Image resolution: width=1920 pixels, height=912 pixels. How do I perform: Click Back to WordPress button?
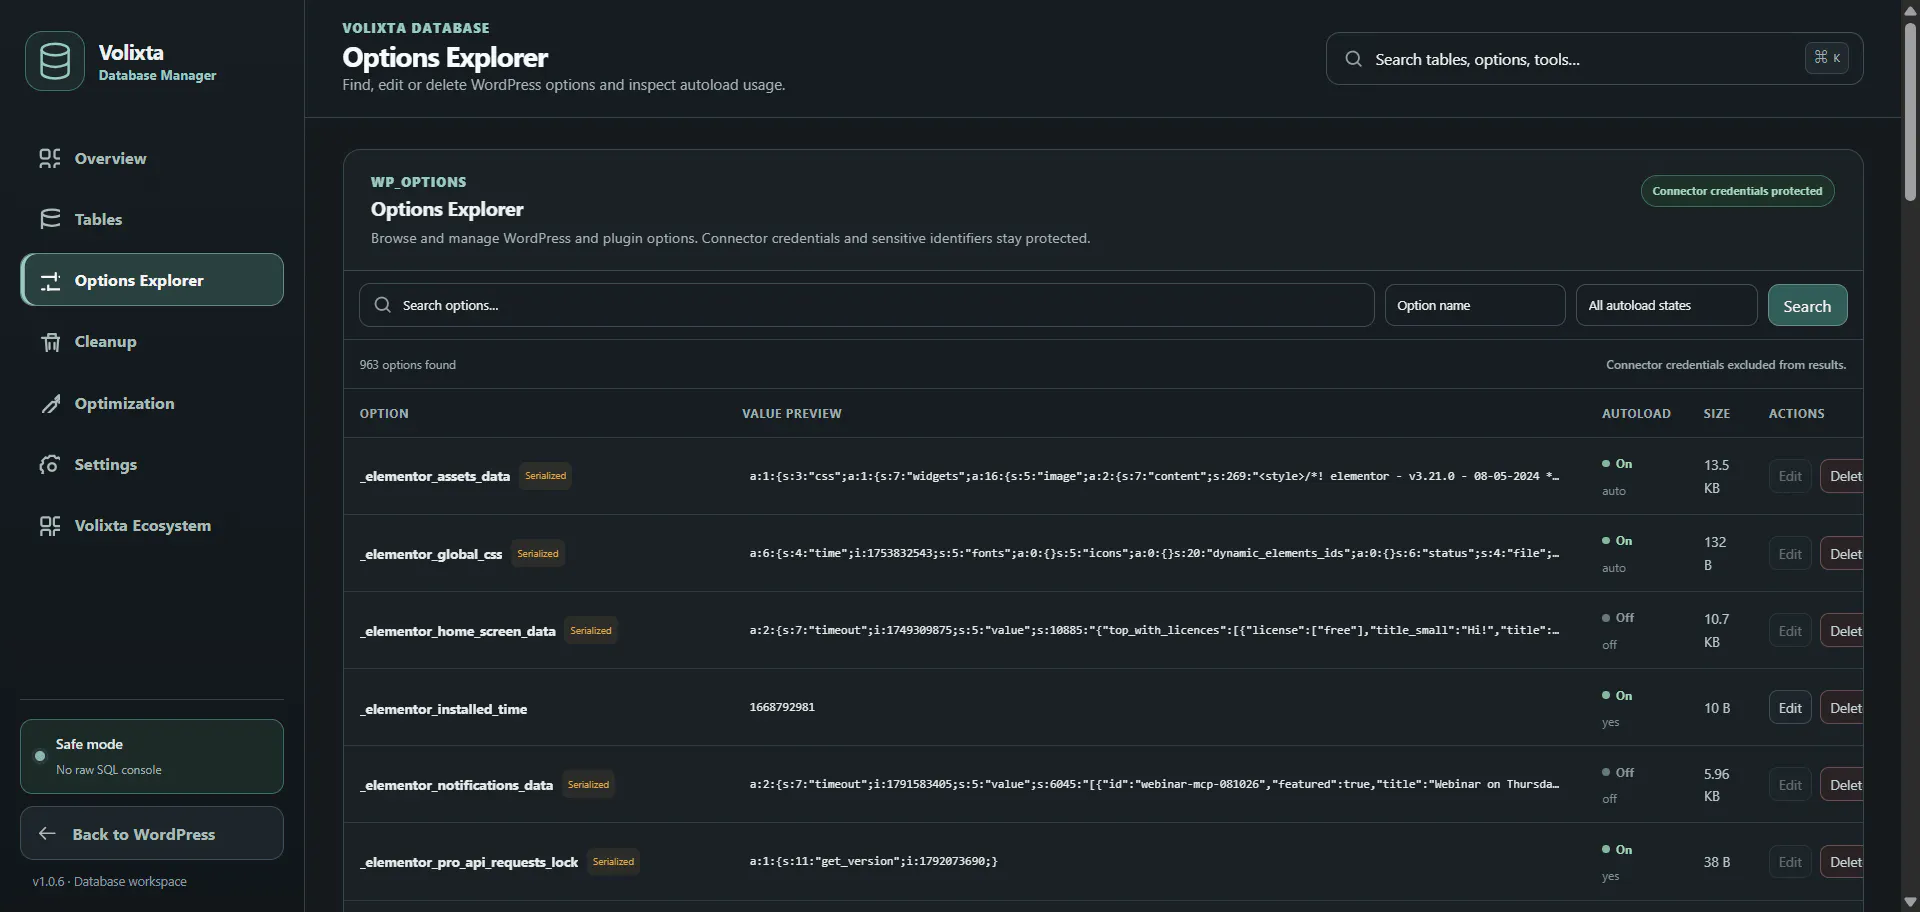pos(152,833)
